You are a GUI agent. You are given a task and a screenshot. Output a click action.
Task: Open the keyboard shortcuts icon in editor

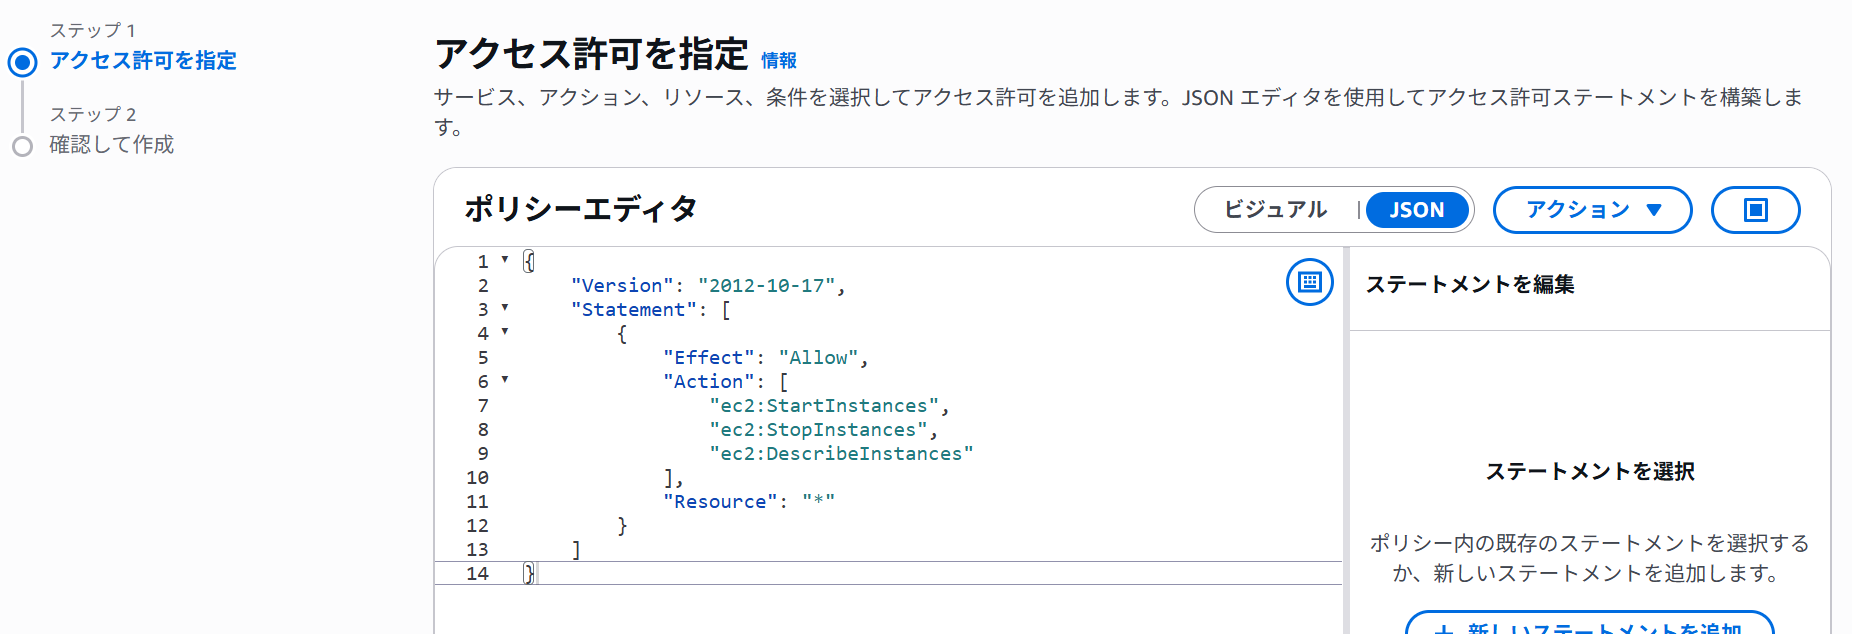click(x=1309, y=282)
